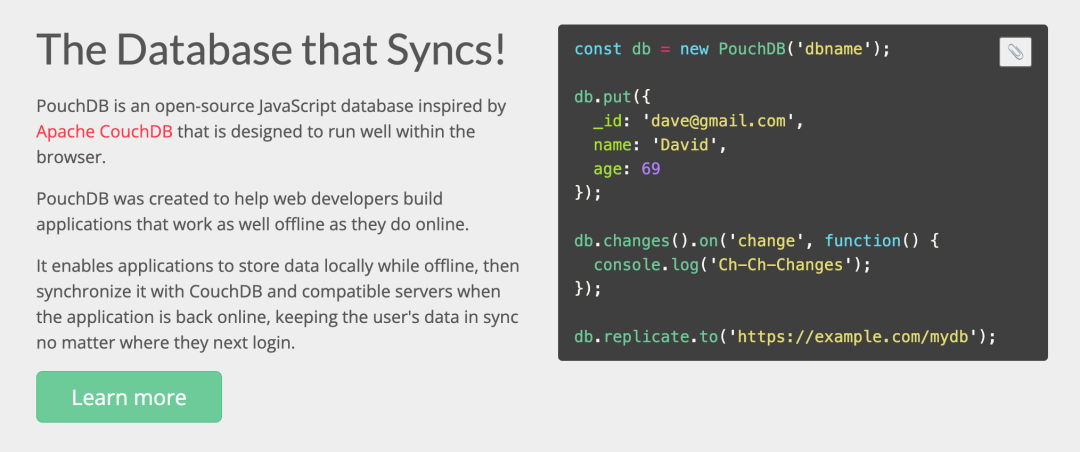Viewport: 1080px width, 452px height.
Task: Click the "_id: 'dave@gmail.com'" code line
Action: click(x=699, y=121)
